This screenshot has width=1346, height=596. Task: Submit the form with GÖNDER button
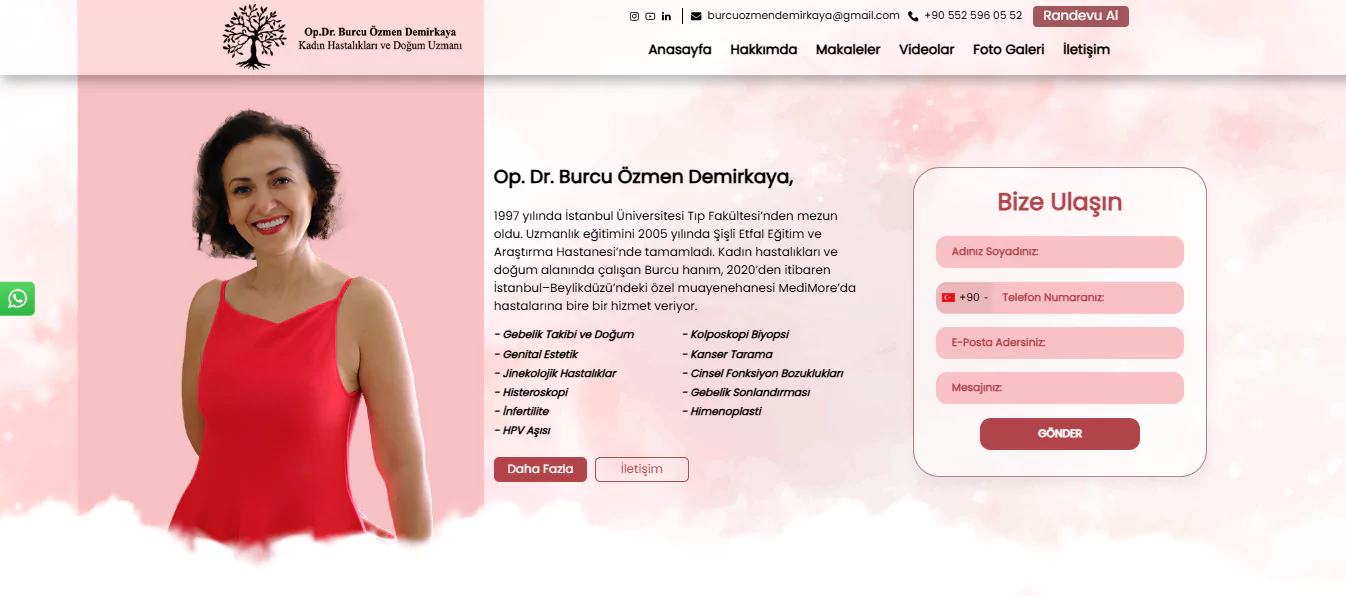tap(1060, 434)
